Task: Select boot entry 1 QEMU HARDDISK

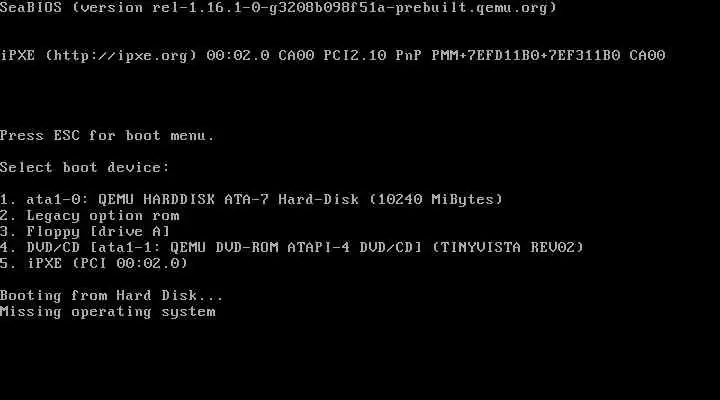Action: click(x=251, y=199)
